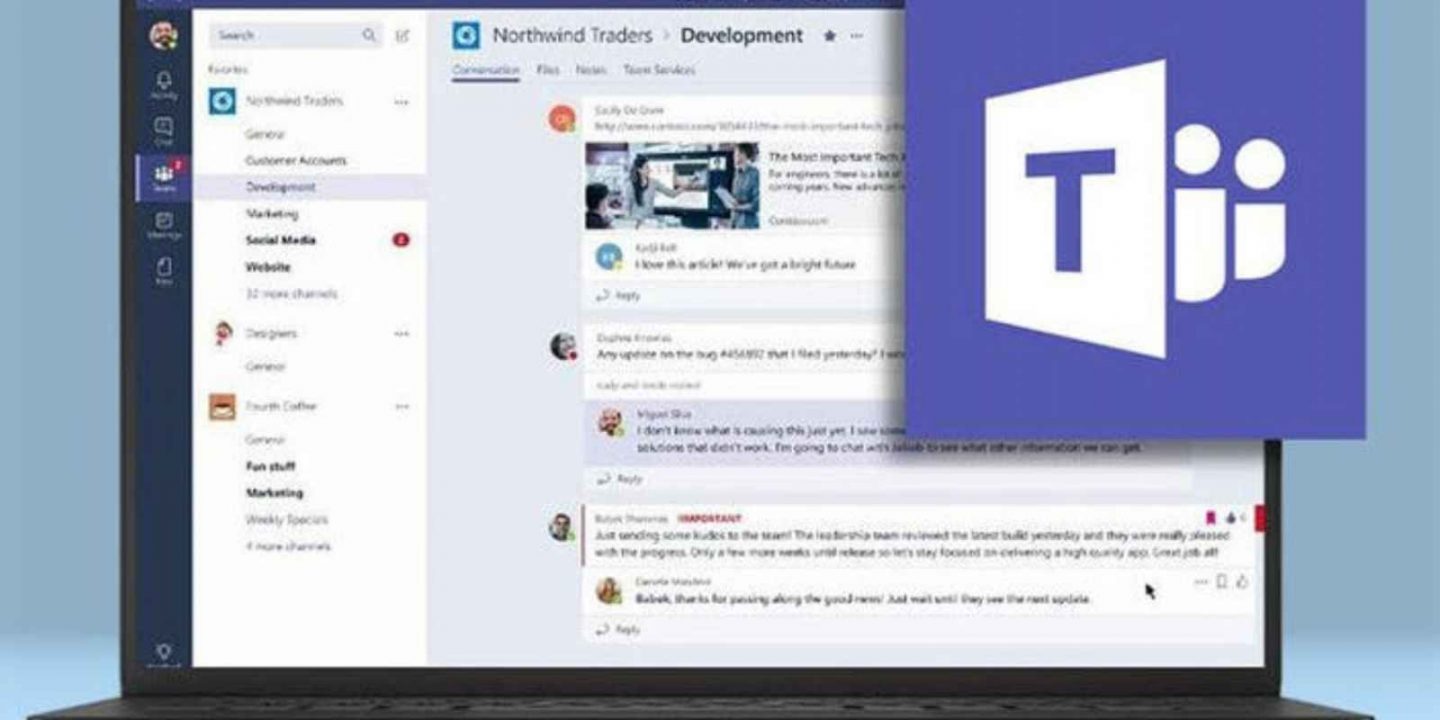Open more options for Northwind Traders team
The width and height of the screenshot is (1440, 720).
[x=401, y=101]
